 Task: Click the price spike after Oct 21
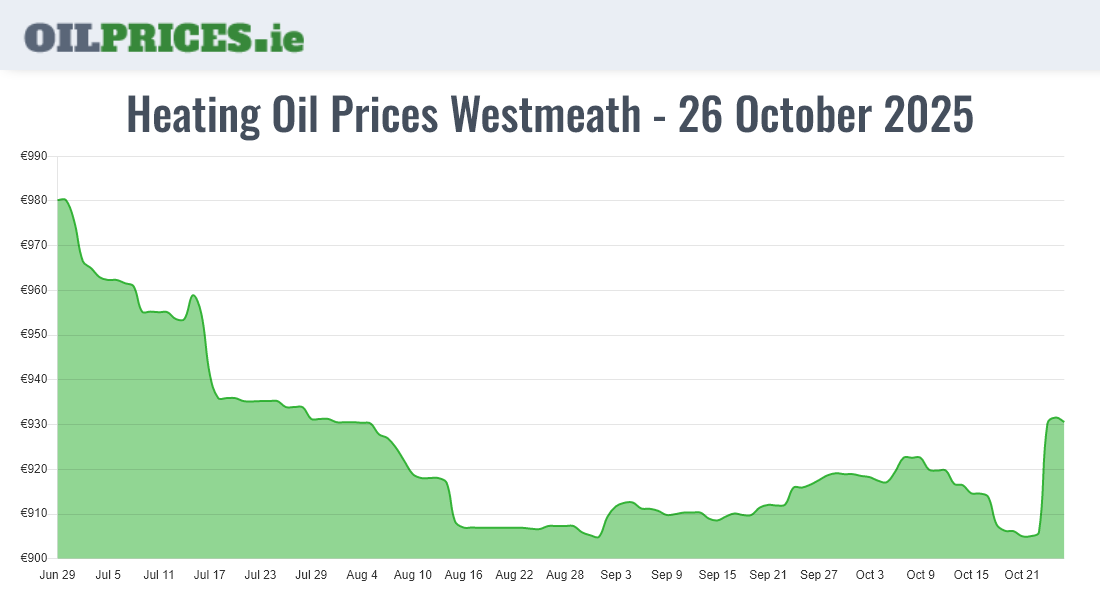click(x=1054, y=418)
